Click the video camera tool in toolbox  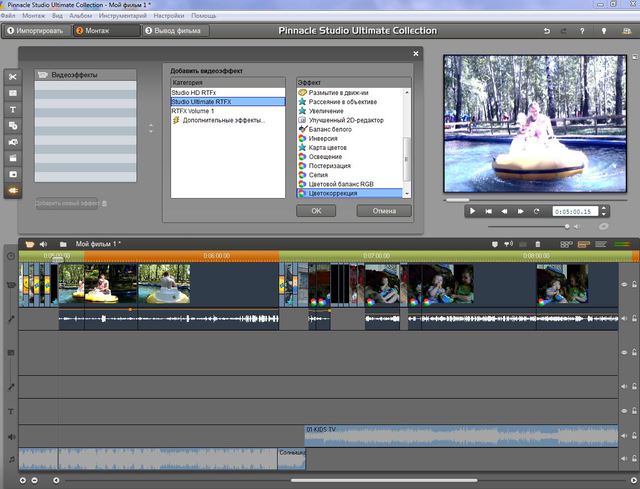point(13,142)
